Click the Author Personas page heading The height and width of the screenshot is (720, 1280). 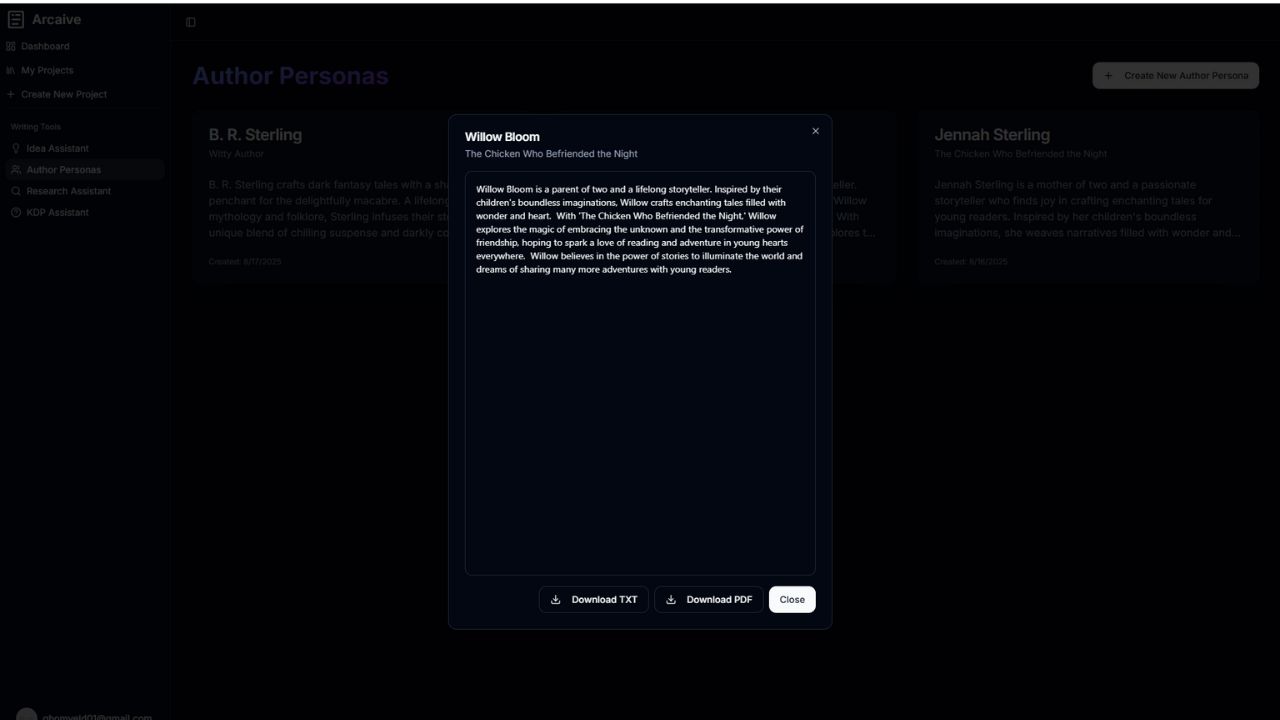290,76
